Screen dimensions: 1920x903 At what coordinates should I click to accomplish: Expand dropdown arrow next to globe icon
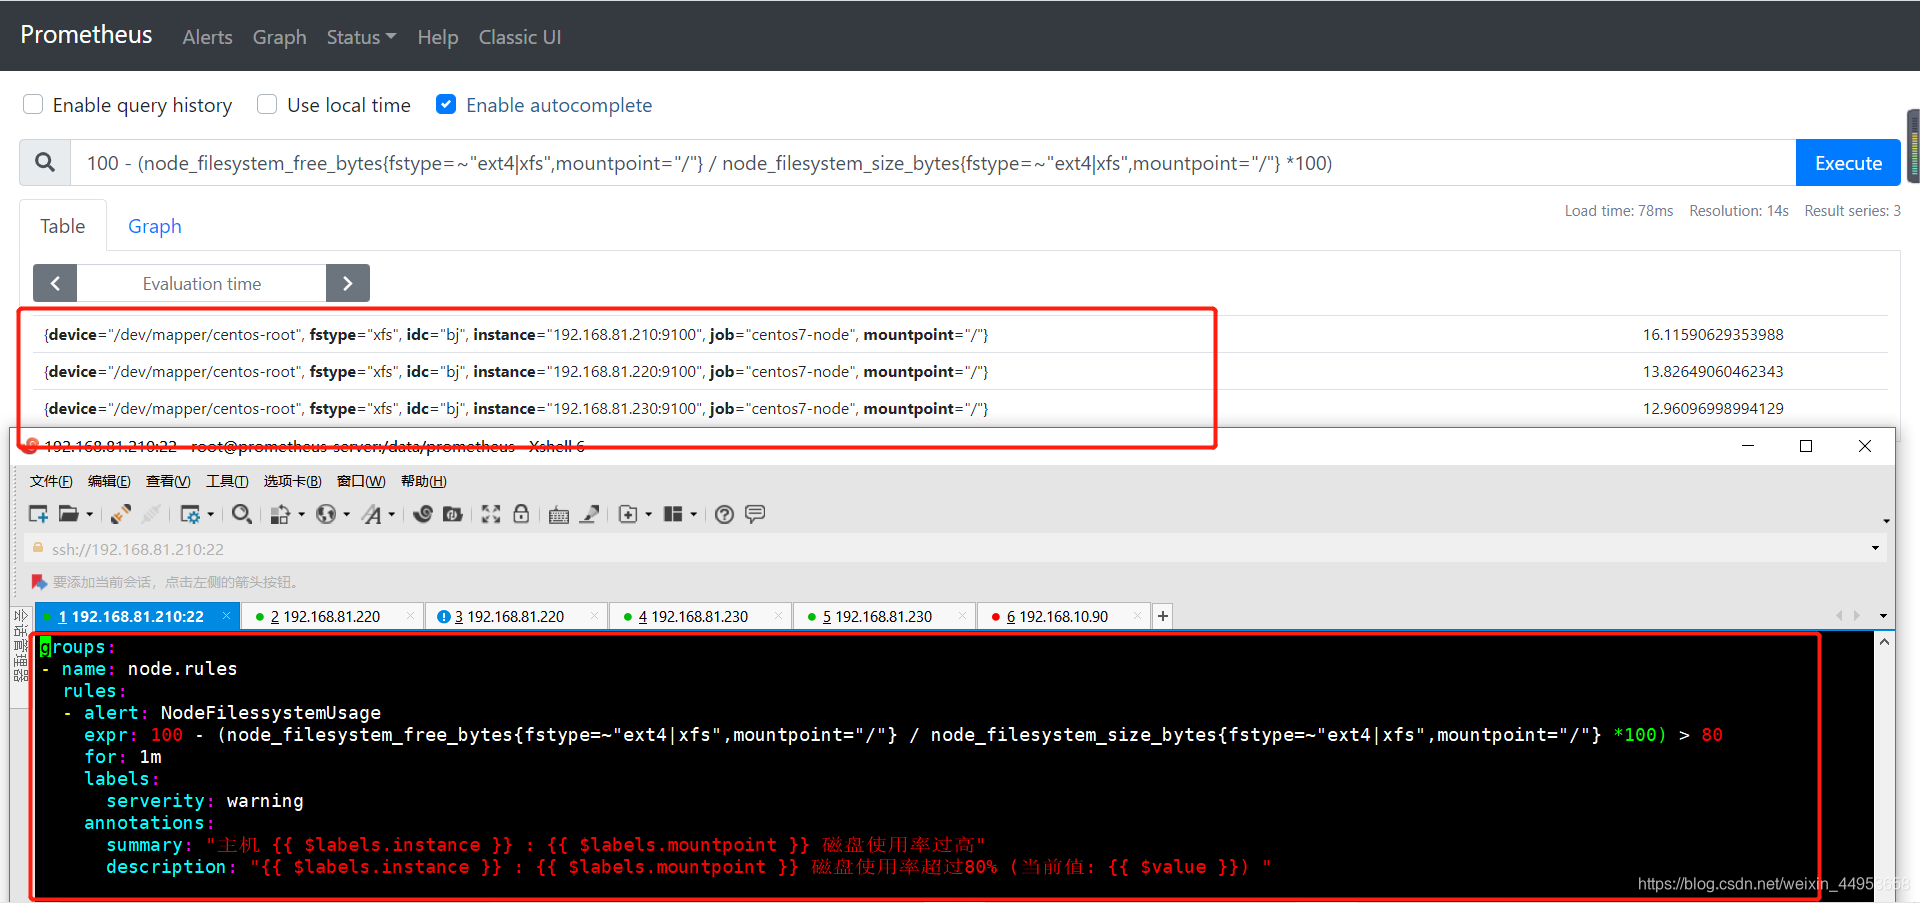tap(347, 514)
